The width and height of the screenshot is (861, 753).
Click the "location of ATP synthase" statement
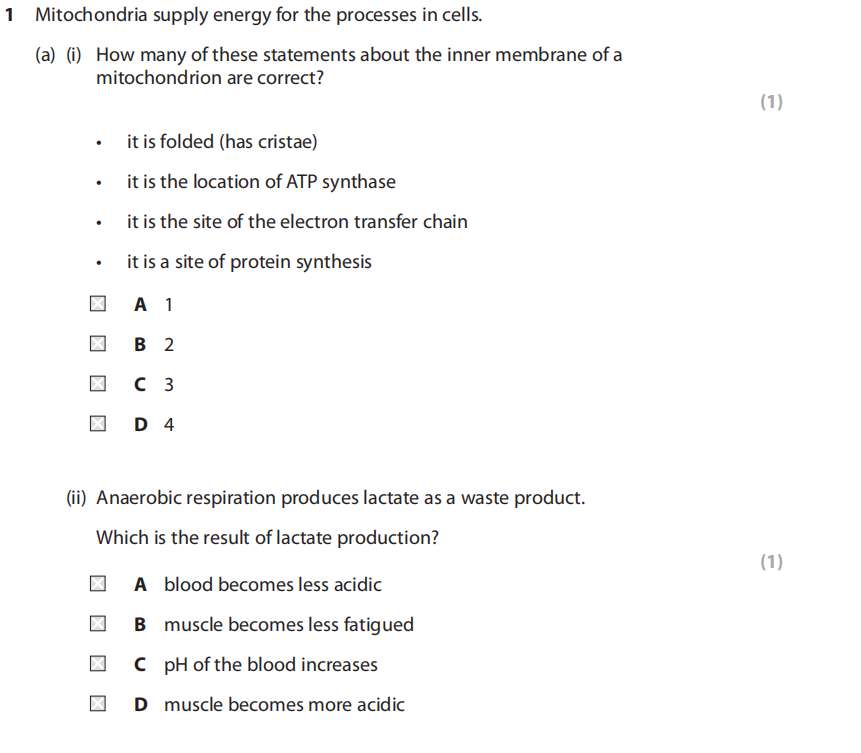(261, 182)
